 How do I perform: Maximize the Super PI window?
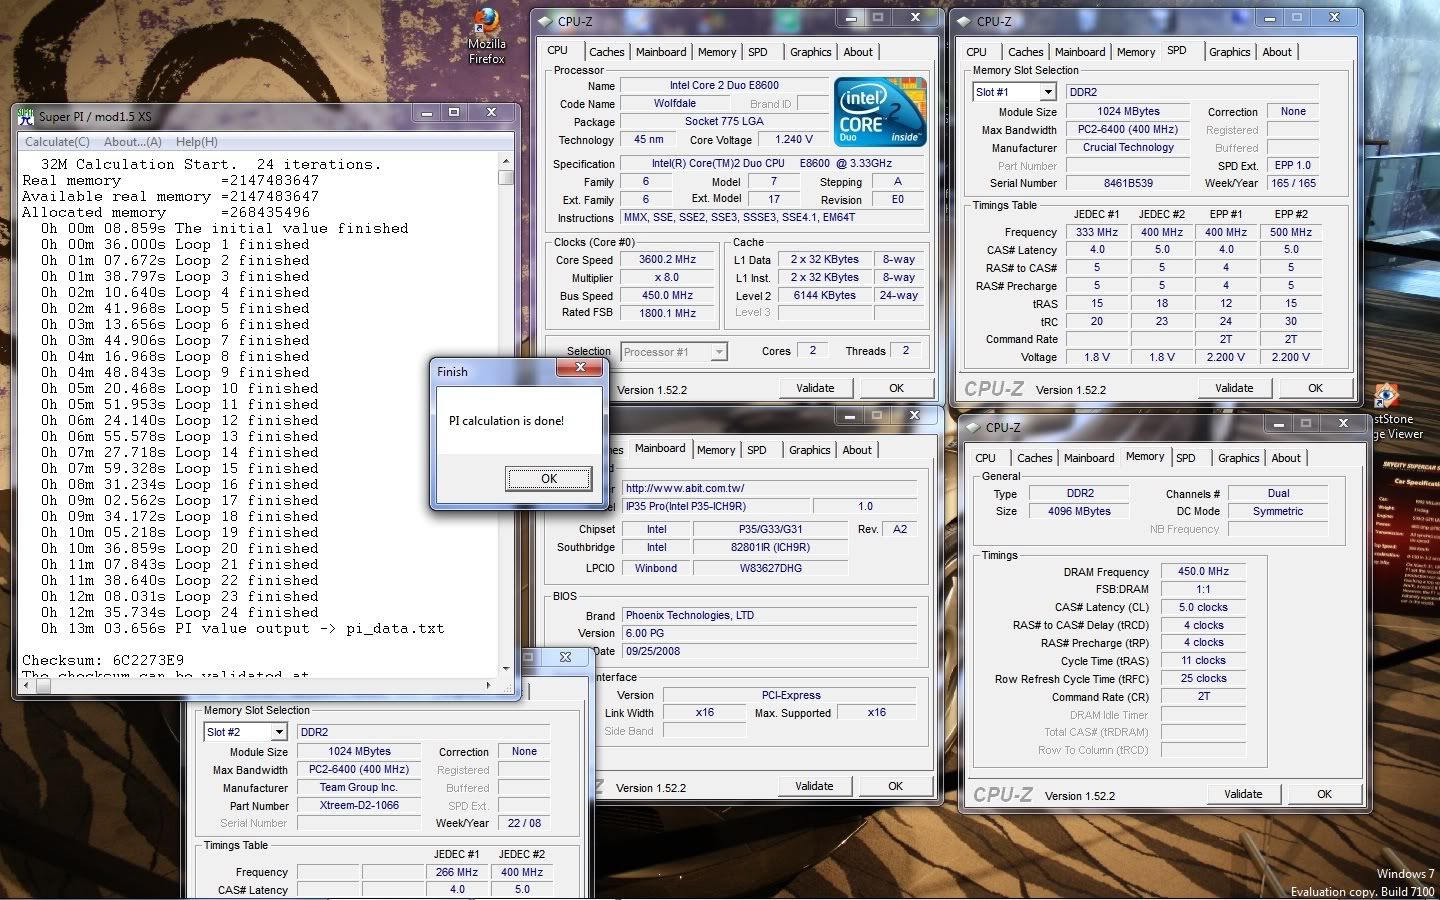tap(453, 113)
